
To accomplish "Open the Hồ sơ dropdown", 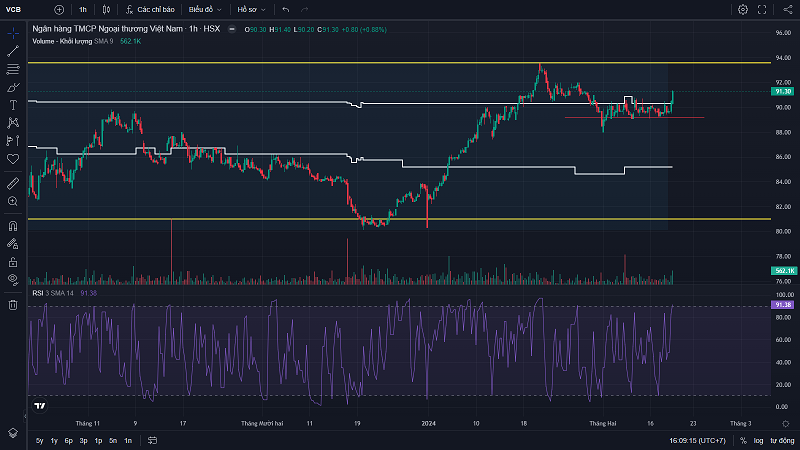I will (x=250, y=9).
